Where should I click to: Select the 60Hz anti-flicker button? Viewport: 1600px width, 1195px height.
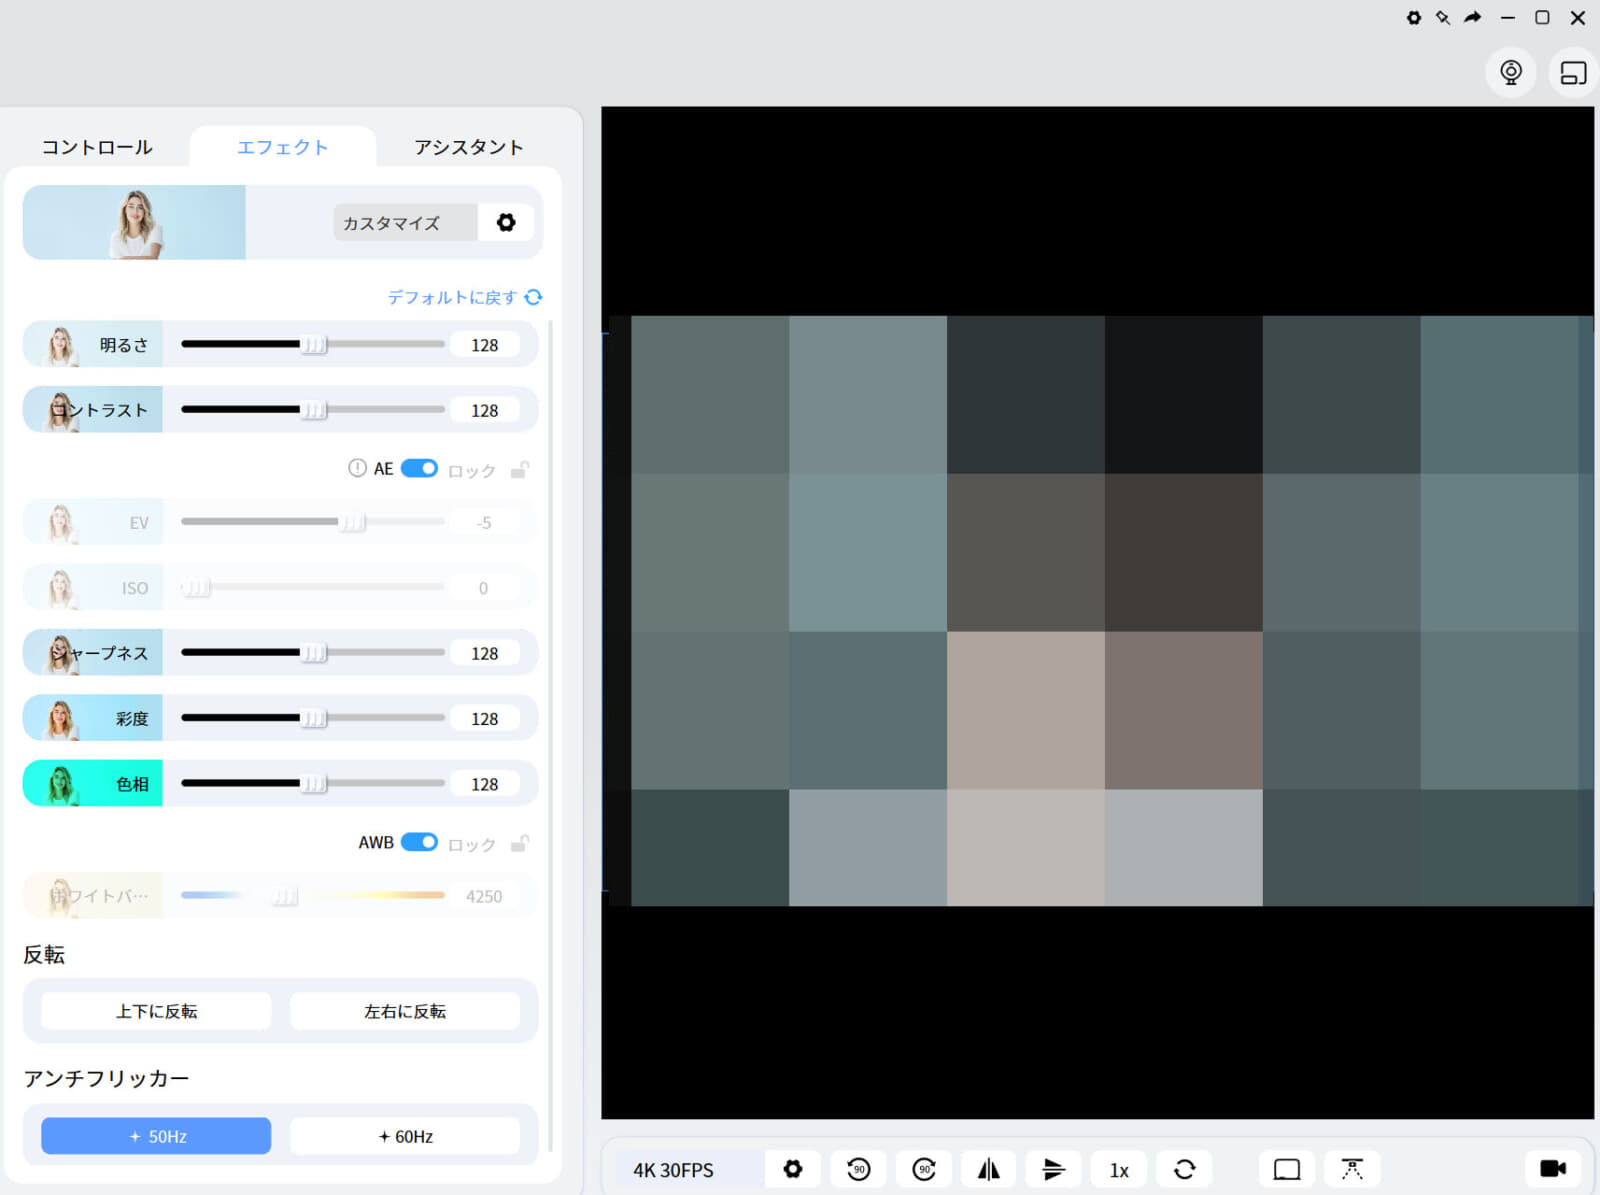pos(405,1137)
